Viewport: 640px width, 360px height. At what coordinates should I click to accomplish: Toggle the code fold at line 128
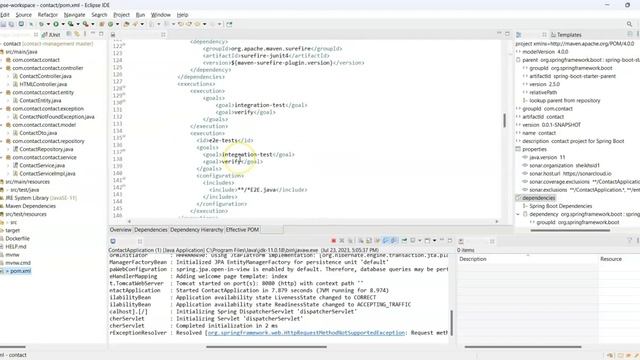click(x=124, y=87)
